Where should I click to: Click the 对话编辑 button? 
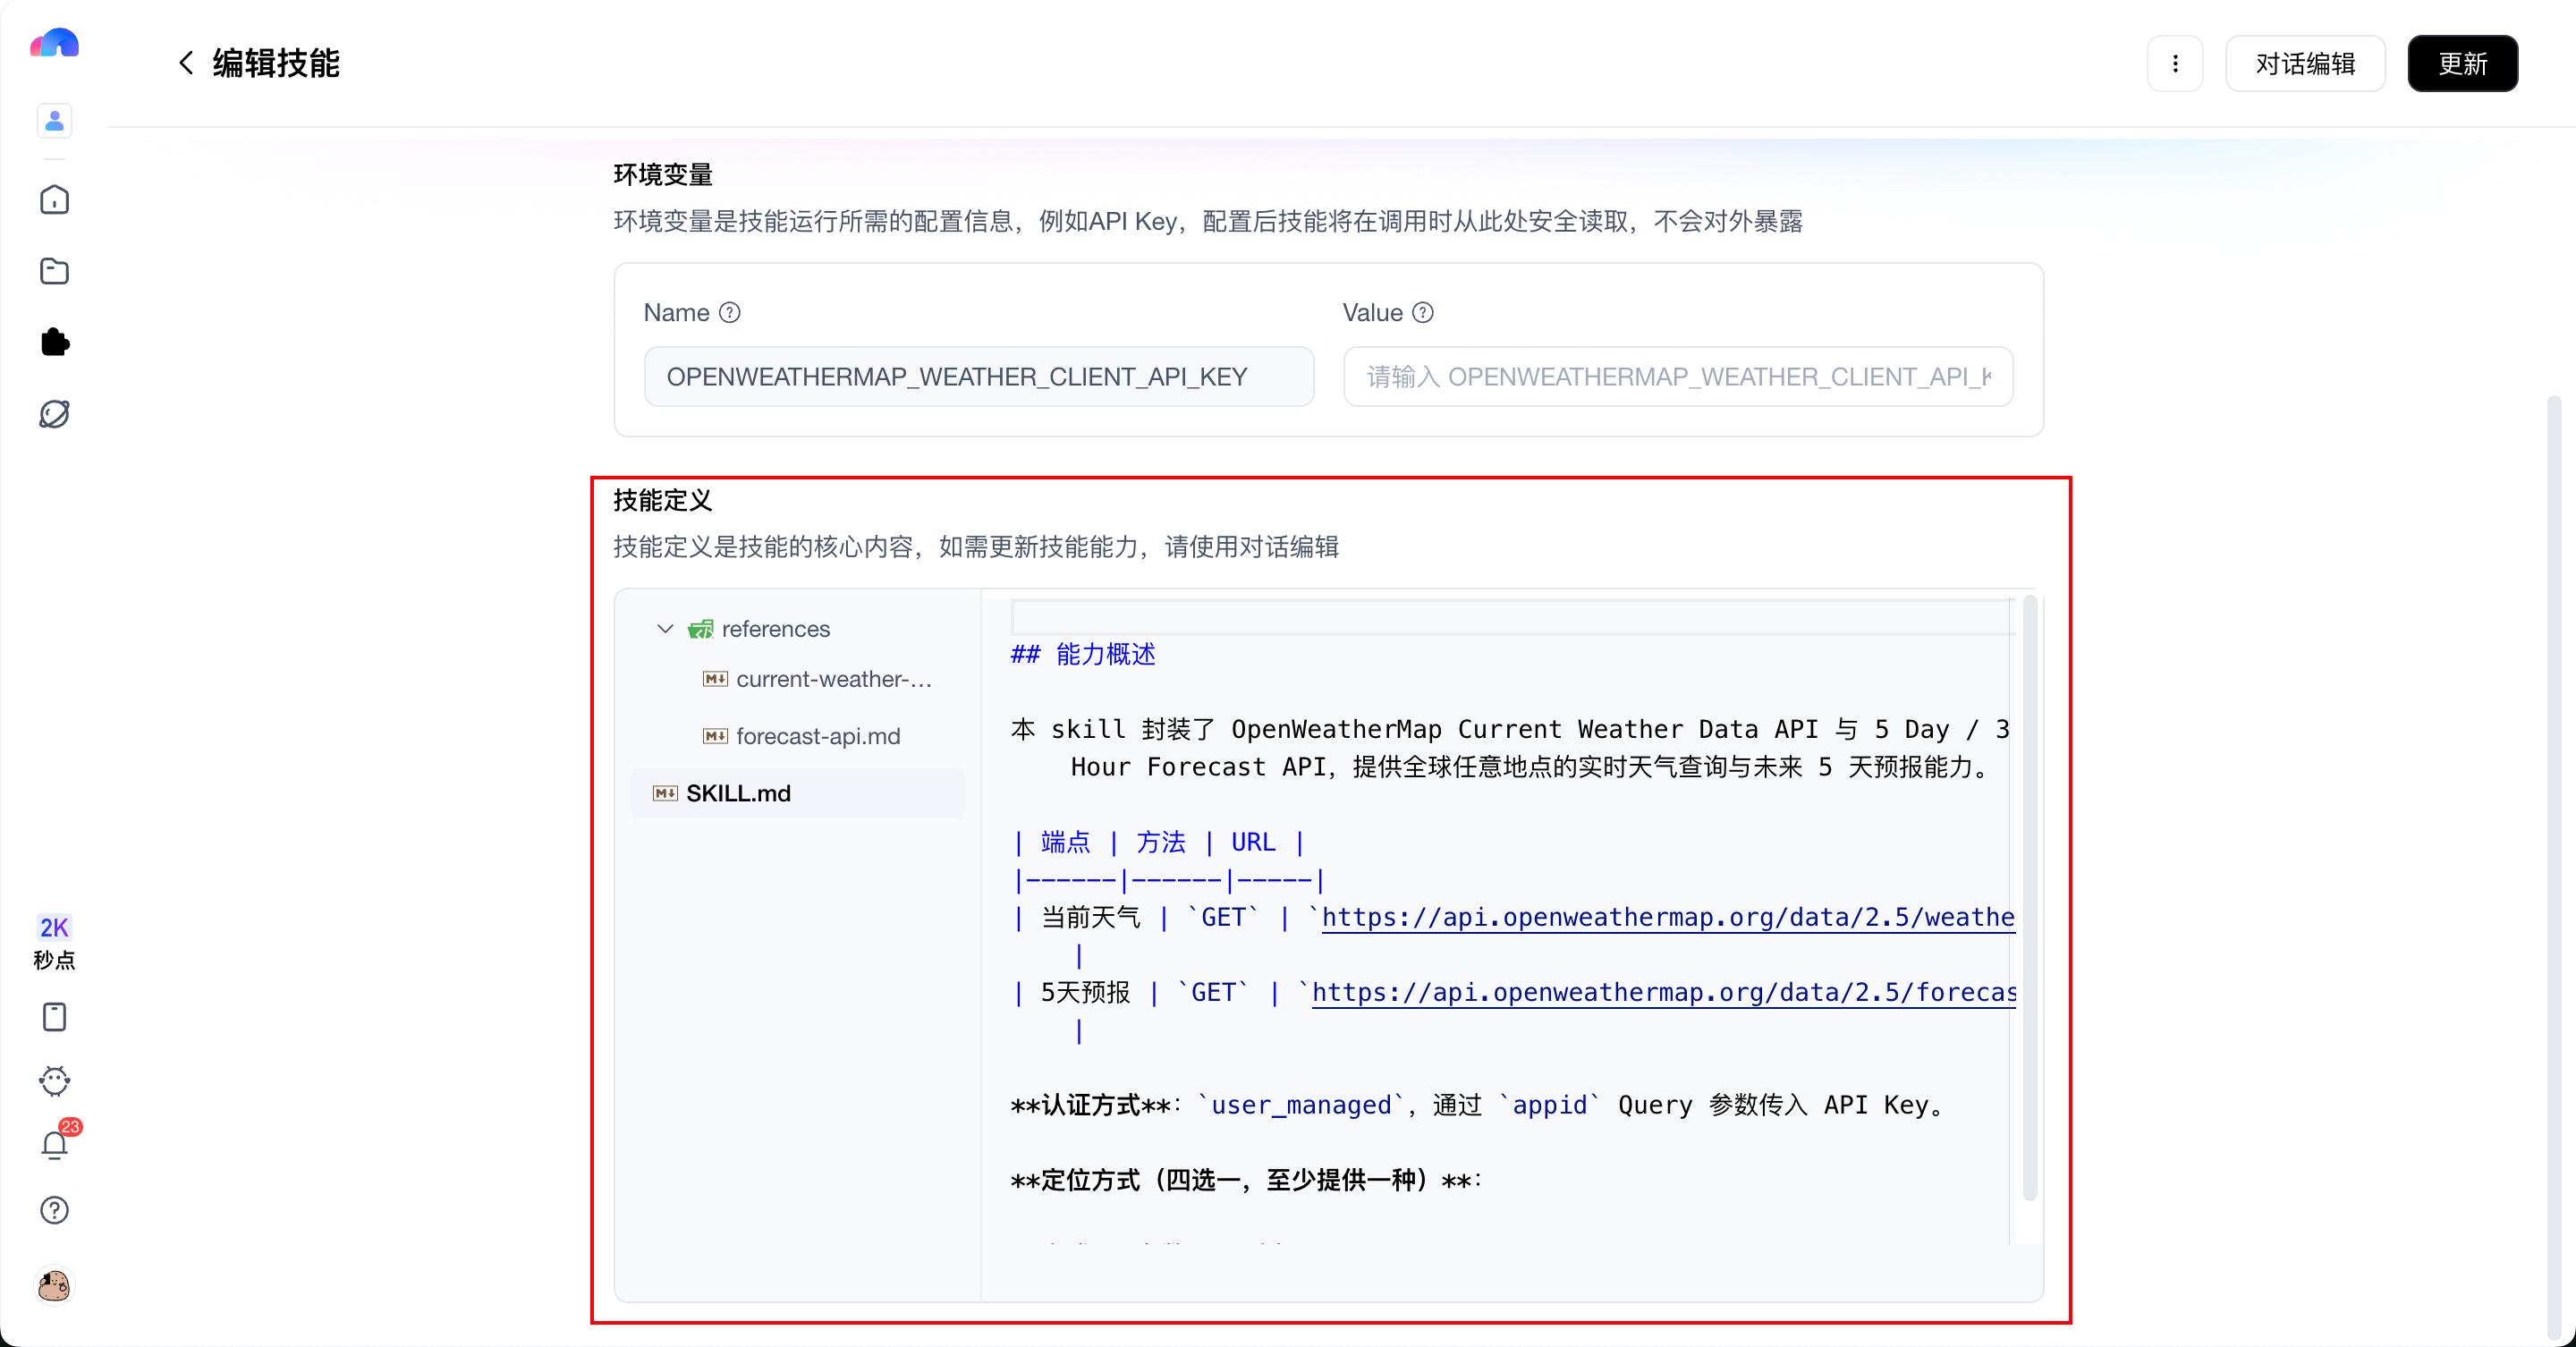coord(2305,64)
